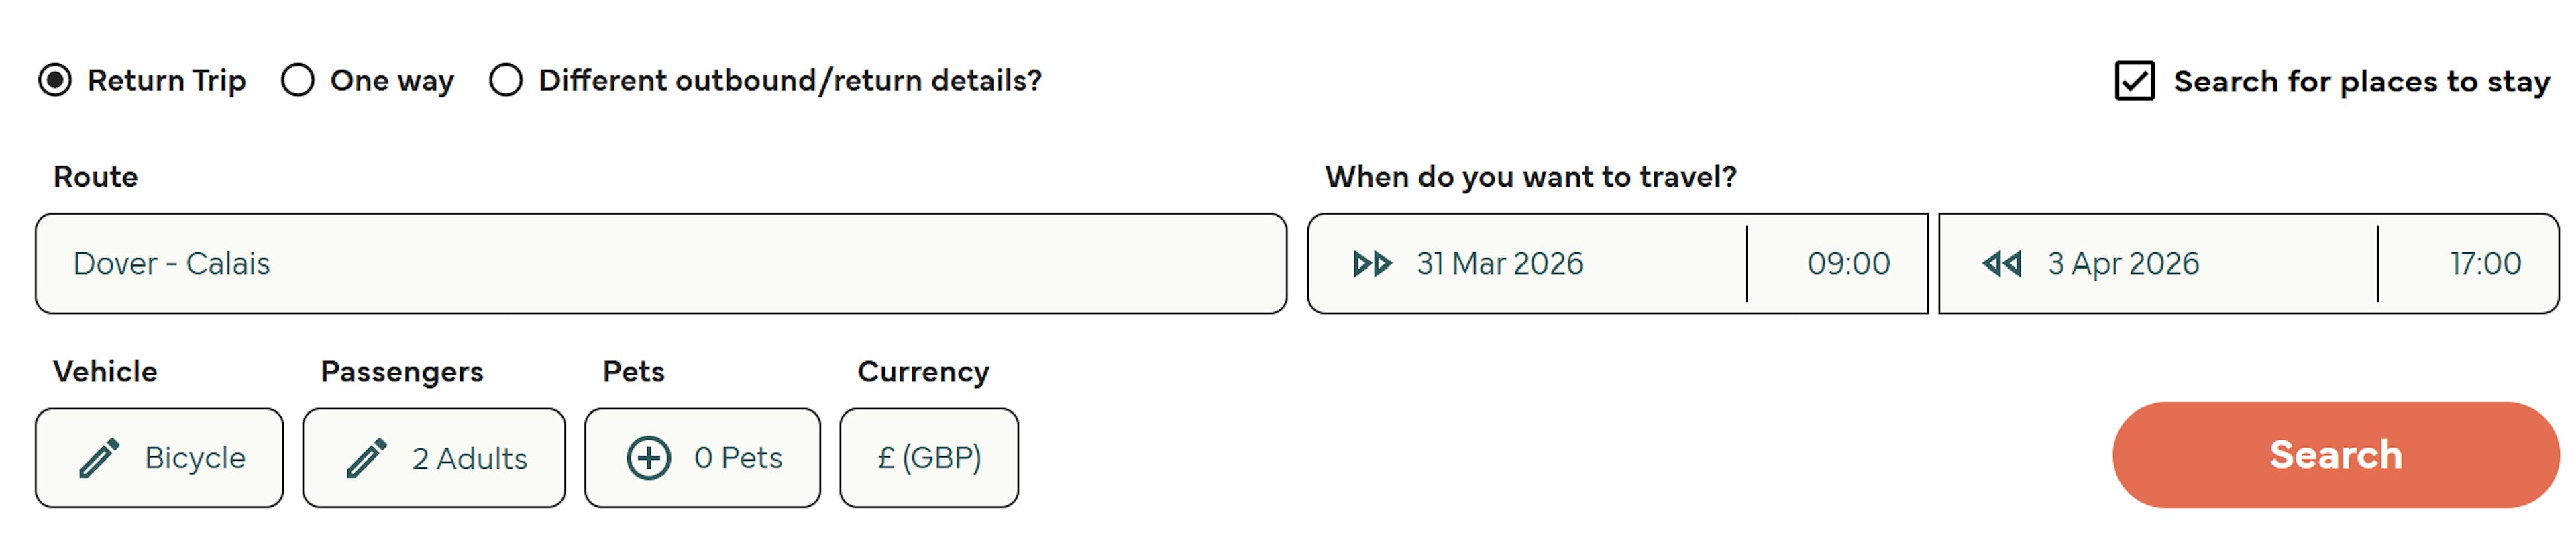Image resolution: width=2576 pixels, height=533 pixels.
Task: Choose the One way radio option
Action: pyautogui.click(x=298, y=80)
